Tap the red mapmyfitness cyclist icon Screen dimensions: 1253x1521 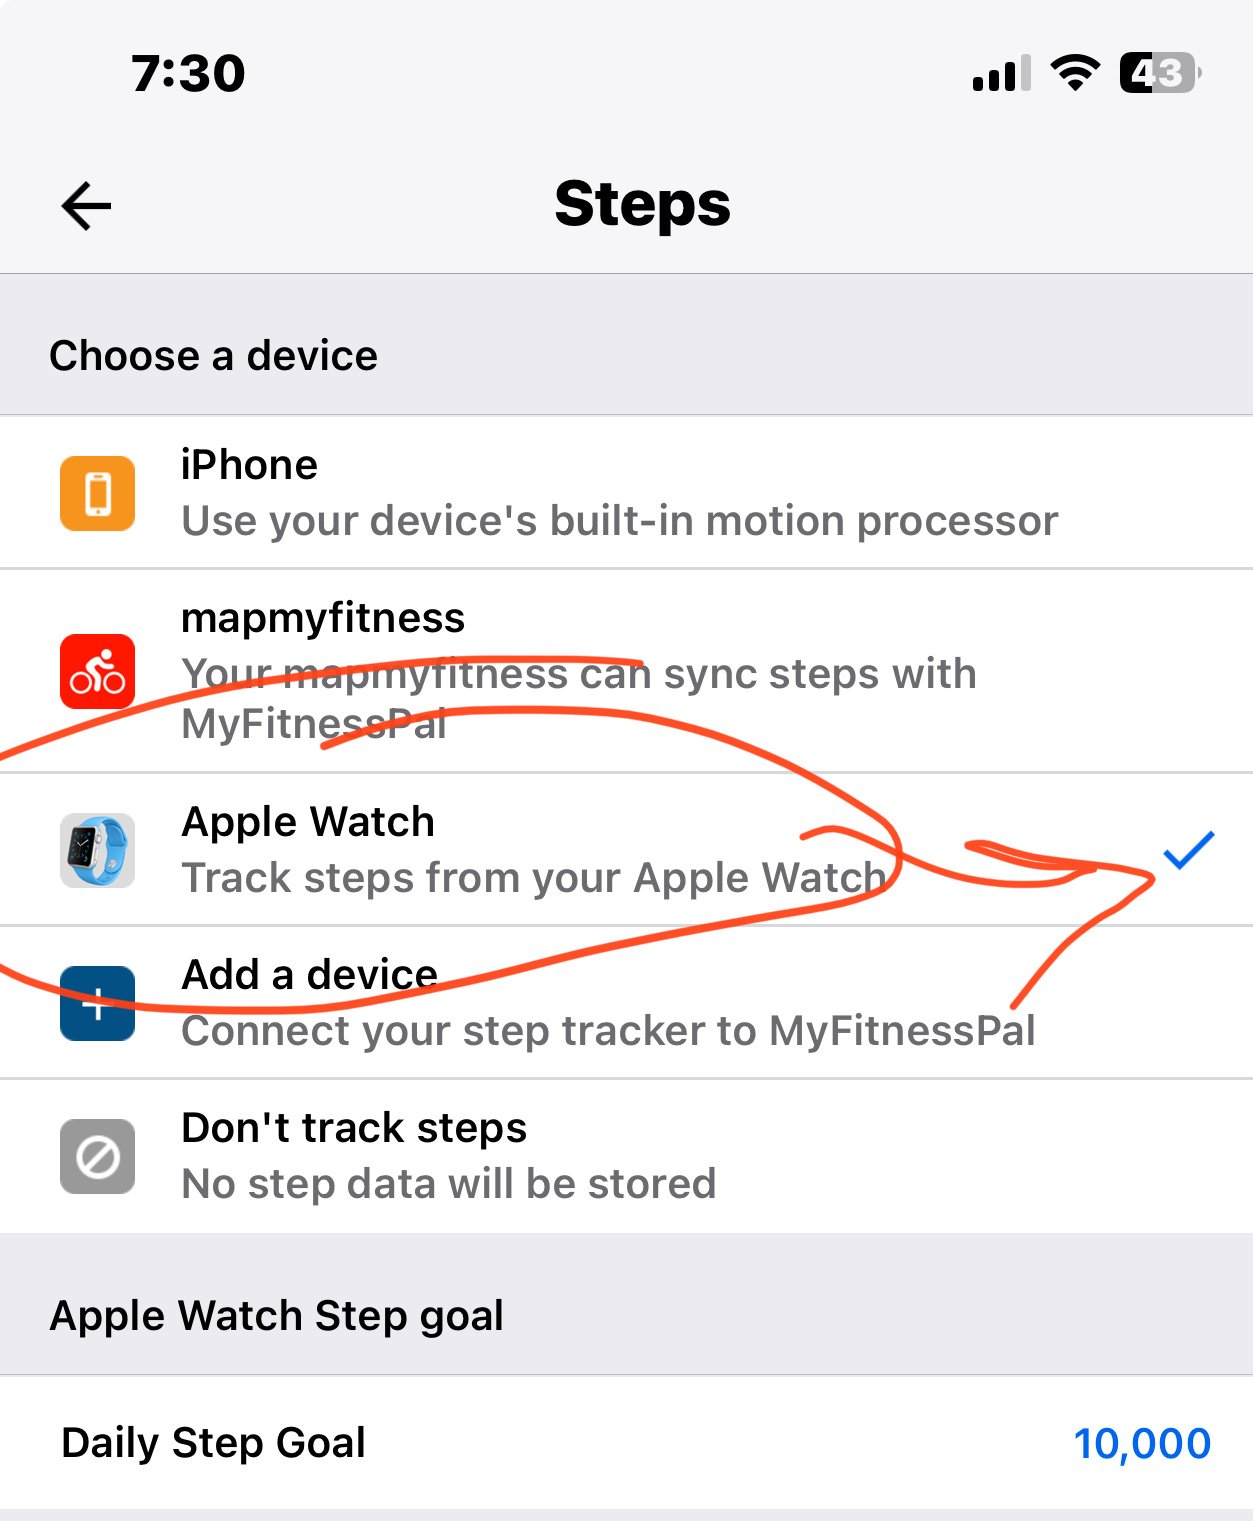pyautogui.click(x=97, y=671)
